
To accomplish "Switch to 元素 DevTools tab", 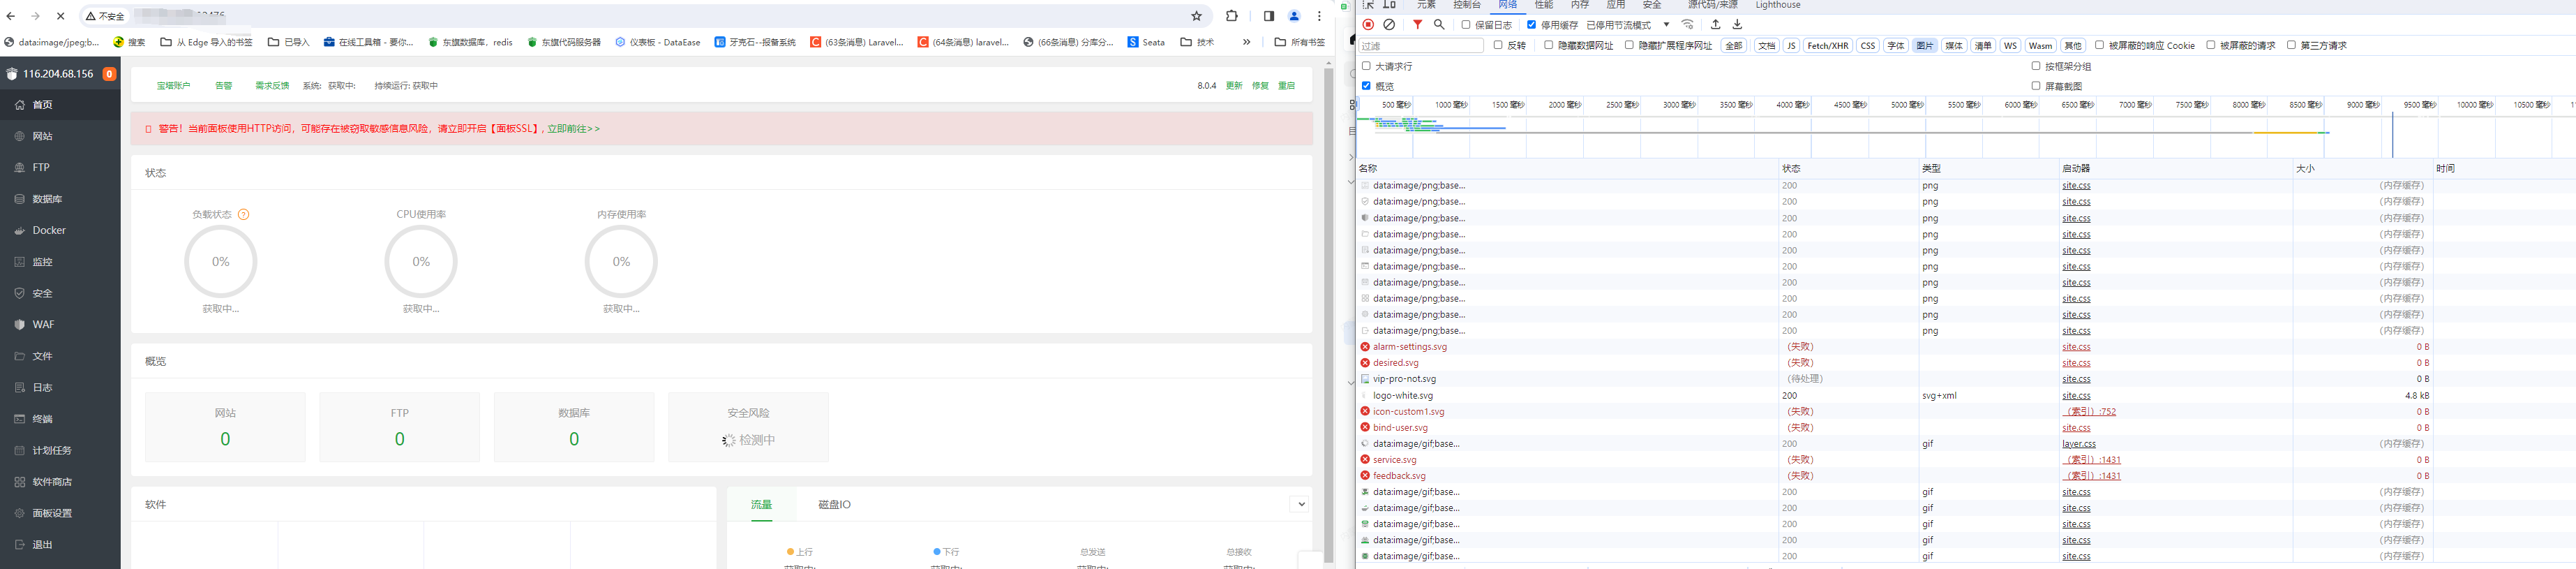I will pyautogui.click(x=1426, y=5).
